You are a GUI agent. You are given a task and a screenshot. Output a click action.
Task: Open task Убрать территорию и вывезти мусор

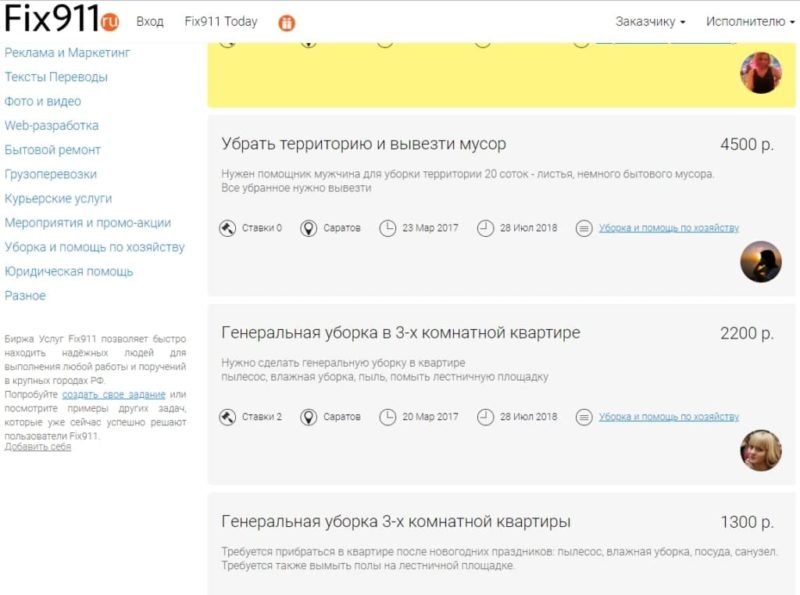[x=364, y=144]
